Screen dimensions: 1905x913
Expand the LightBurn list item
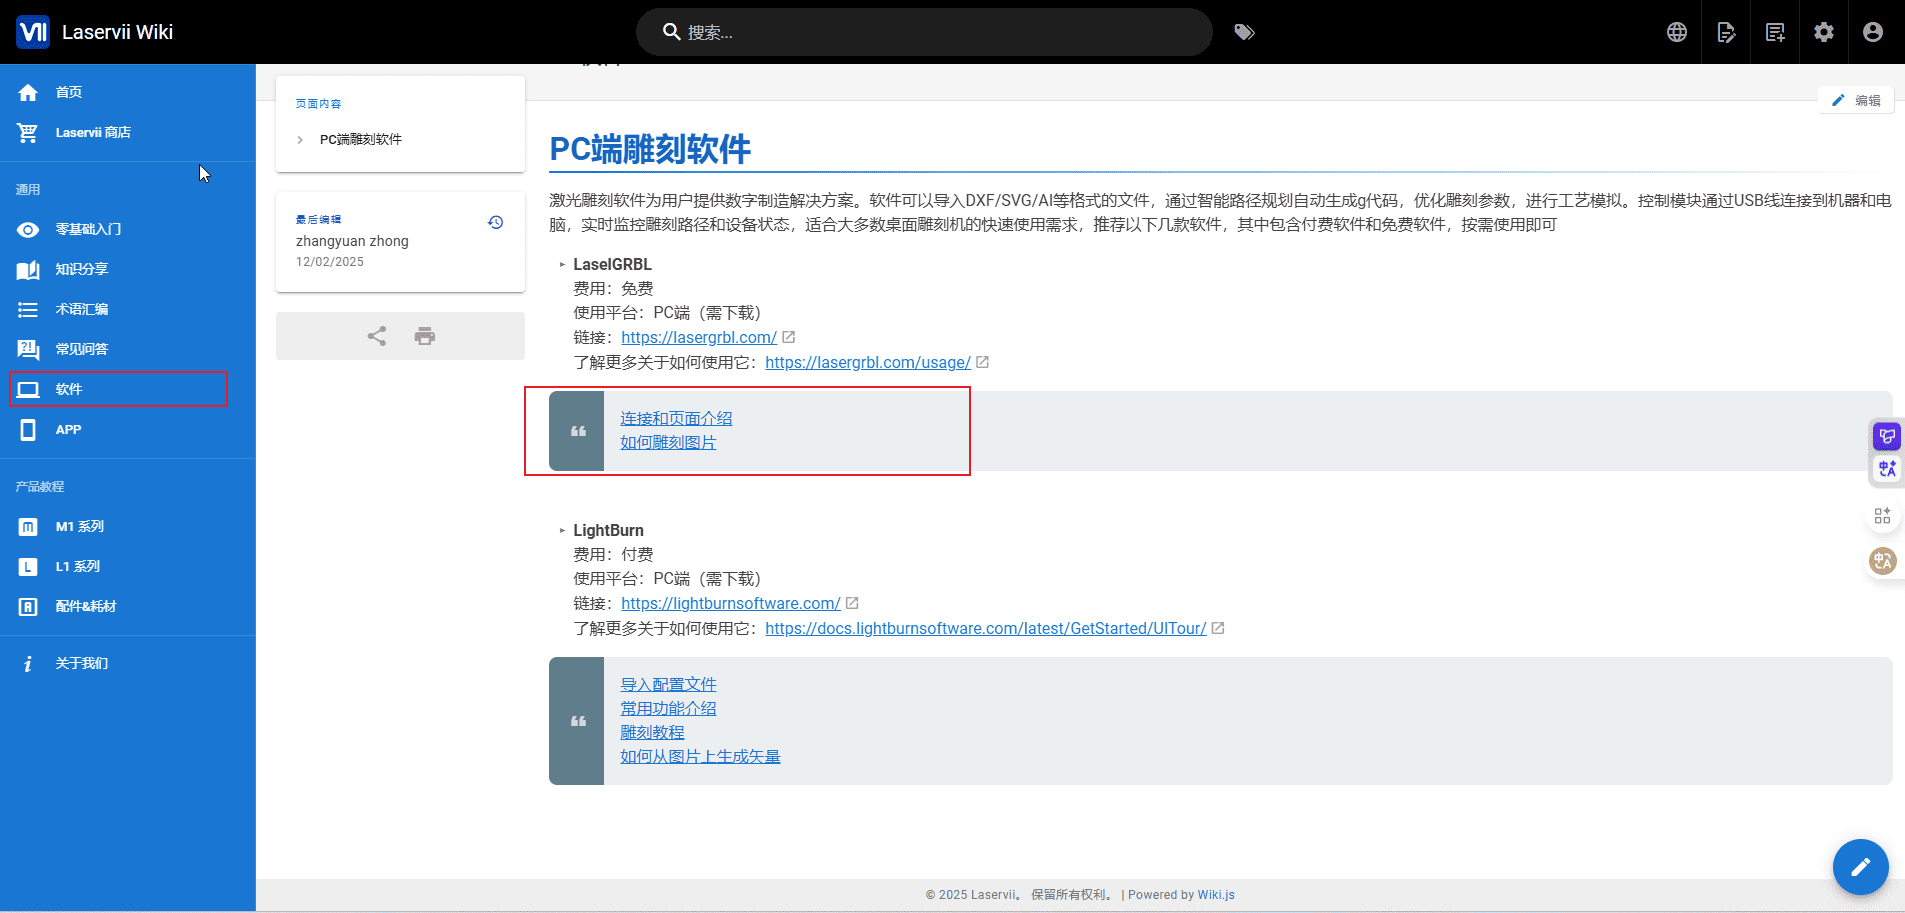pos(562,531)
